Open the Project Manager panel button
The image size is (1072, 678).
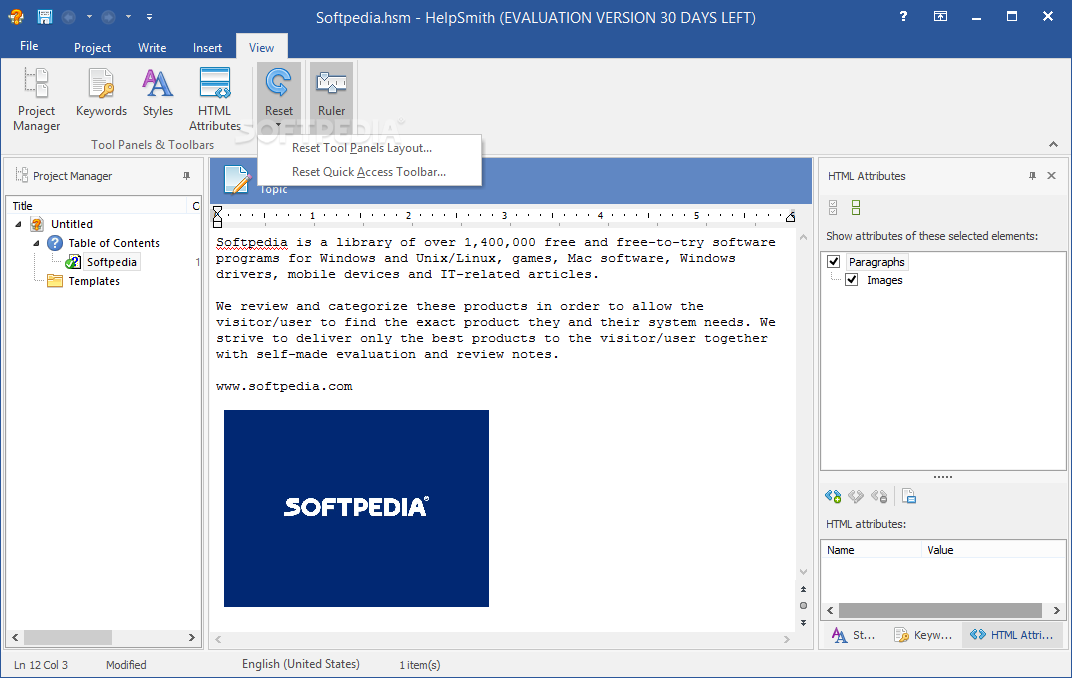[36, 100]
